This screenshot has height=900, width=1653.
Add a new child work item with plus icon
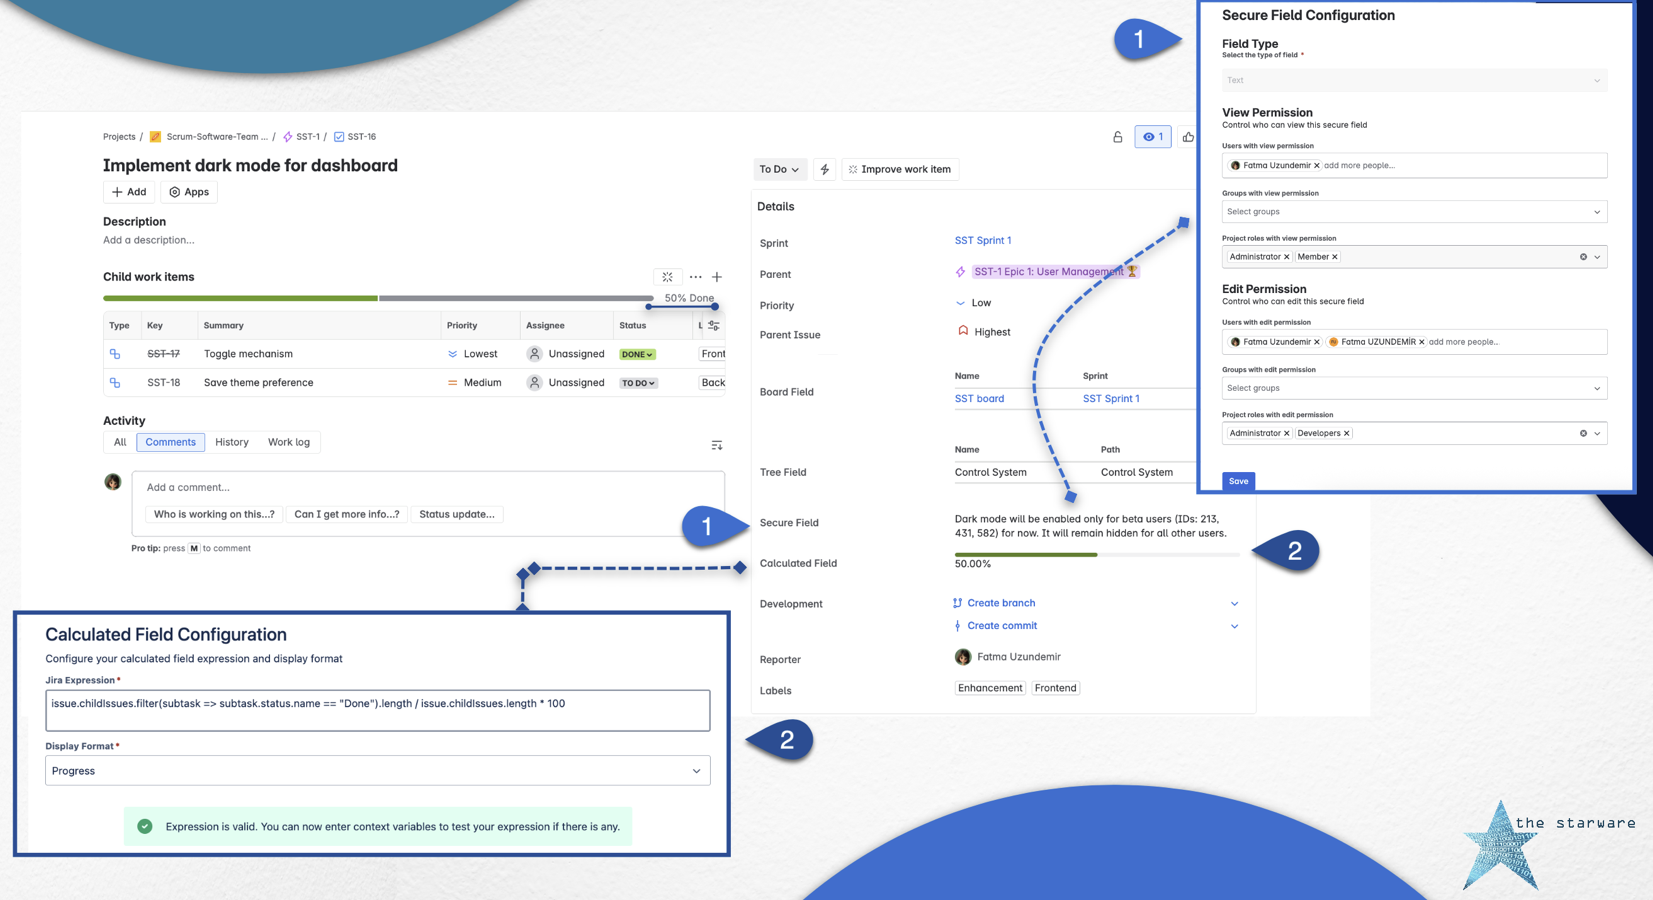[717, 277]
